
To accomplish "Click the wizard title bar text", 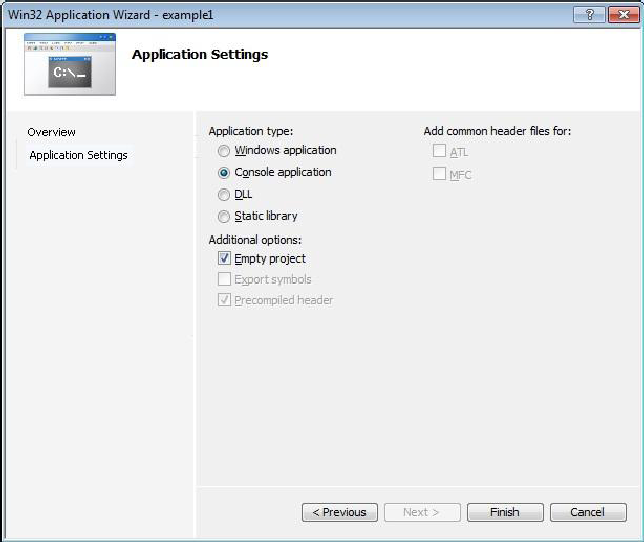I will (110, 15).
